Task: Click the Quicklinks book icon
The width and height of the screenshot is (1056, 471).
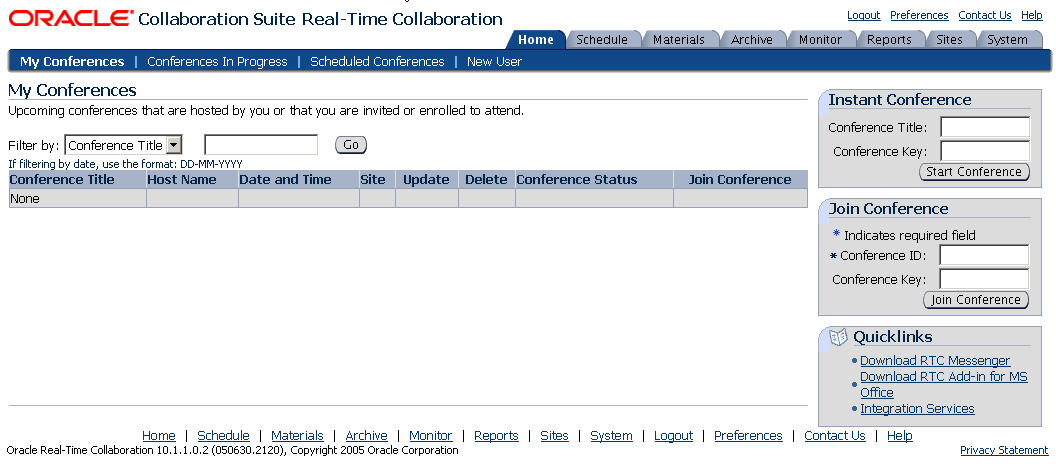Action: [x=837, y=337]
